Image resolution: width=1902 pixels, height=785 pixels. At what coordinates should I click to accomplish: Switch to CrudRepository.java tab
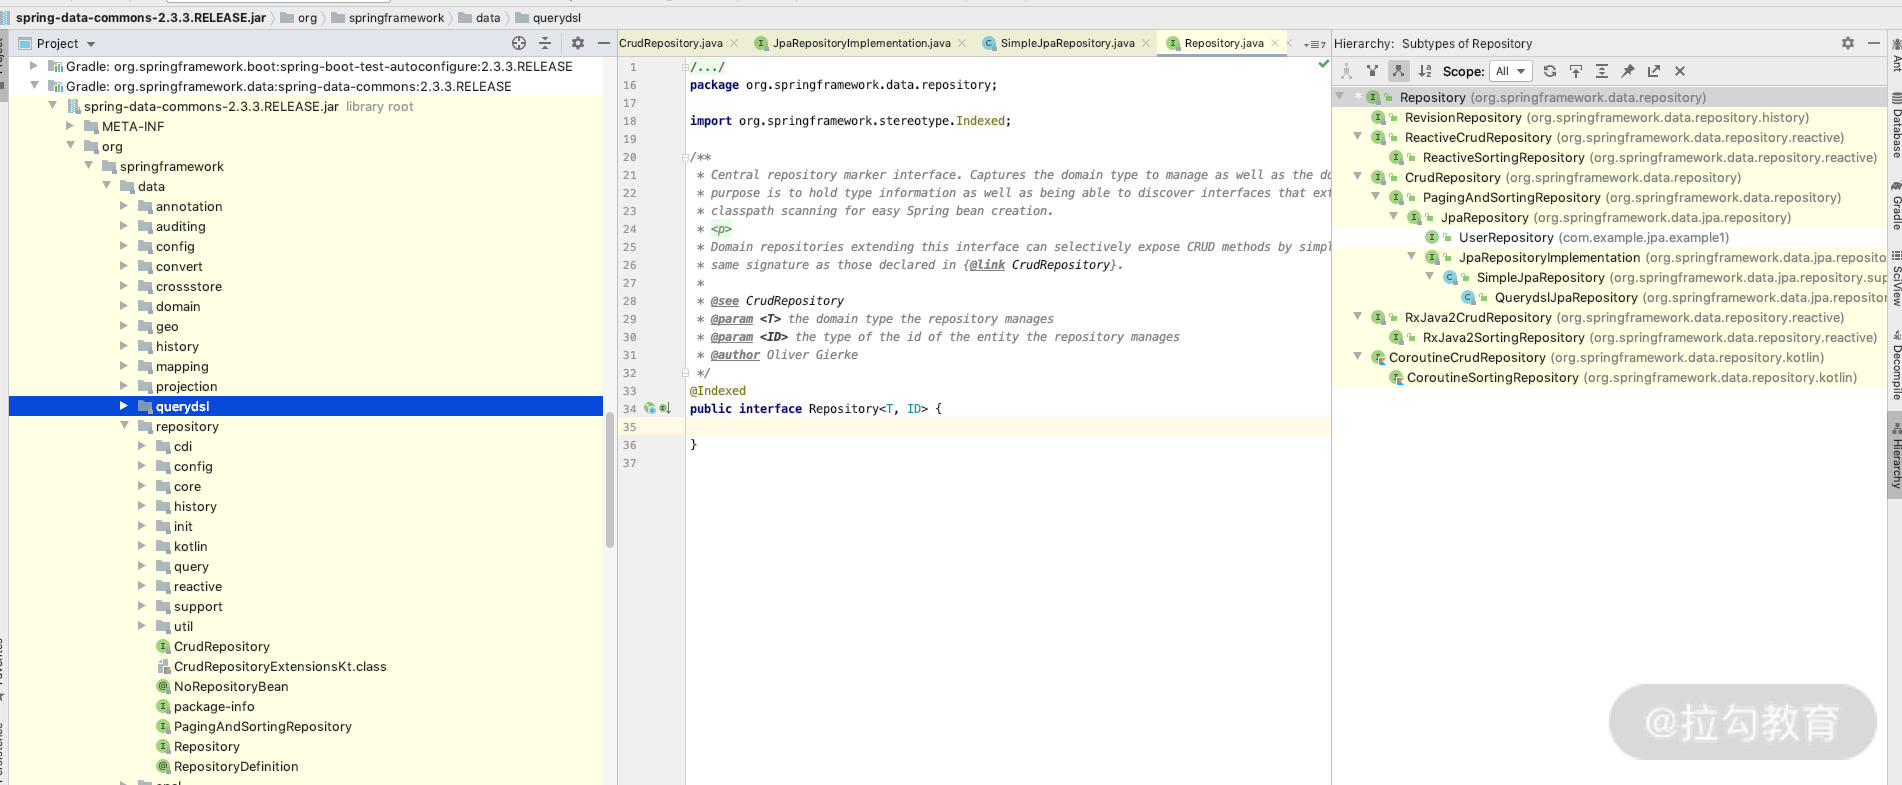[x=670, y=43]
